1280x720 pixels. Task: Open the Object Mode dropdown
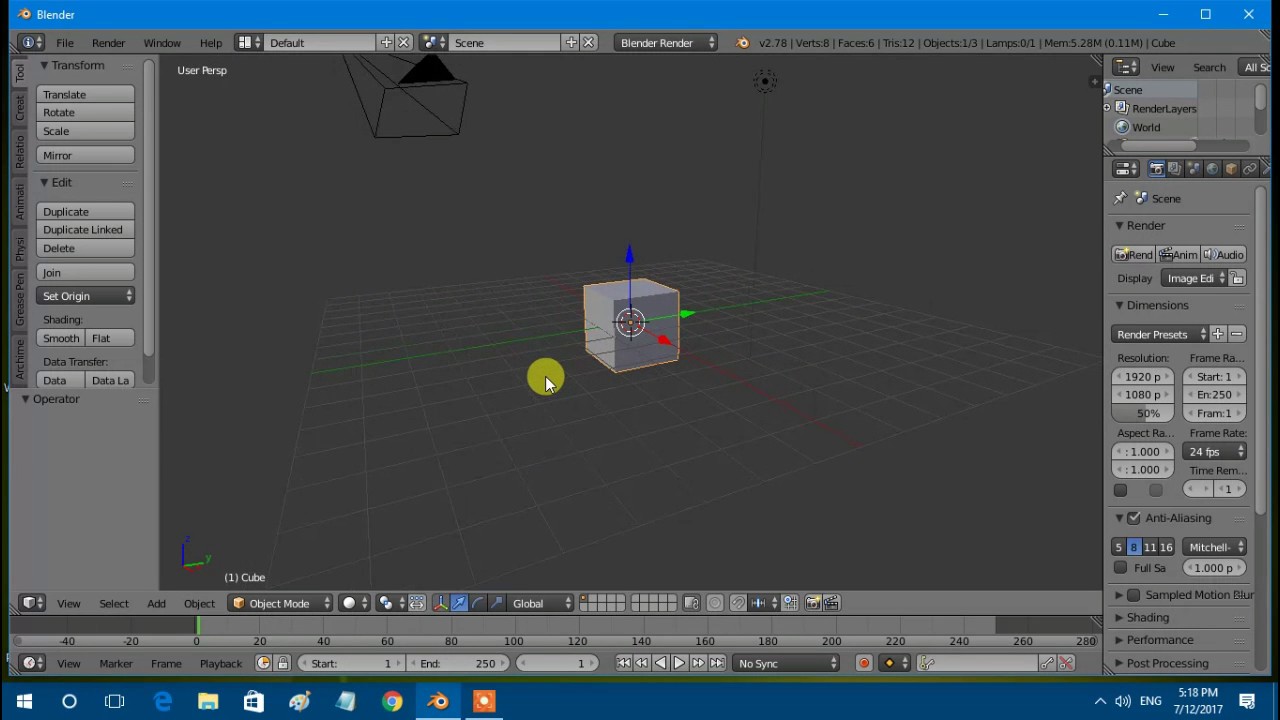coord(280,603)
